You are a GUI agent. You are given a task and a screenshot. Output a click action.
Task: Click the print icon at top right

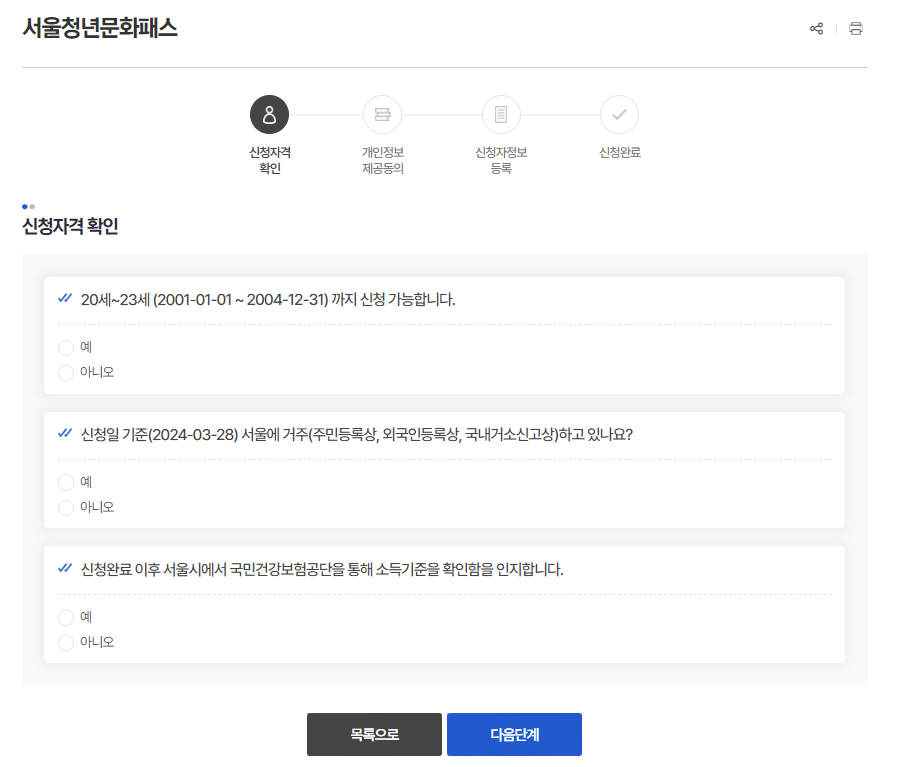point(856,28)
